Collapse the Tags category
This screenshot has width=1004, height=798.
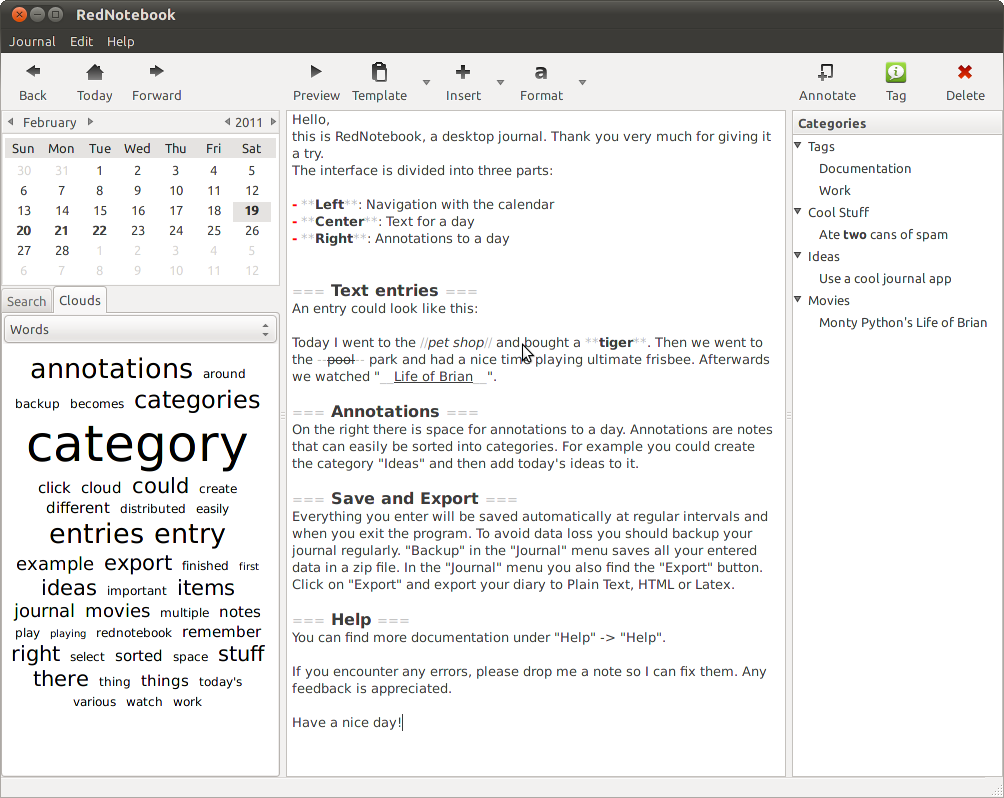tap(798, 145)
